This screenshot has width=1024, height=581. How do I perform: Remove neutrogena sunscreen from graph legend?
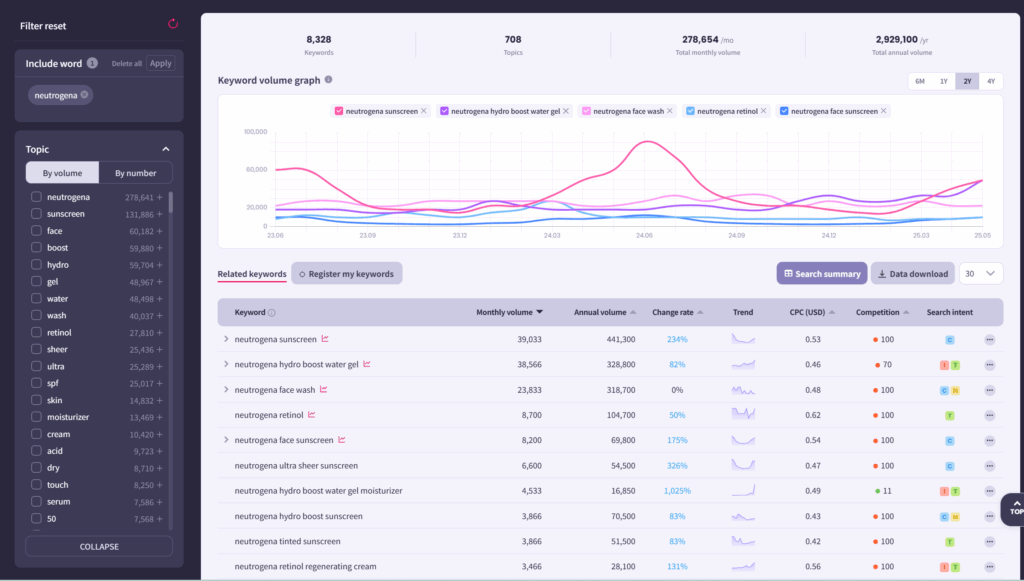[x=423, y=111]
